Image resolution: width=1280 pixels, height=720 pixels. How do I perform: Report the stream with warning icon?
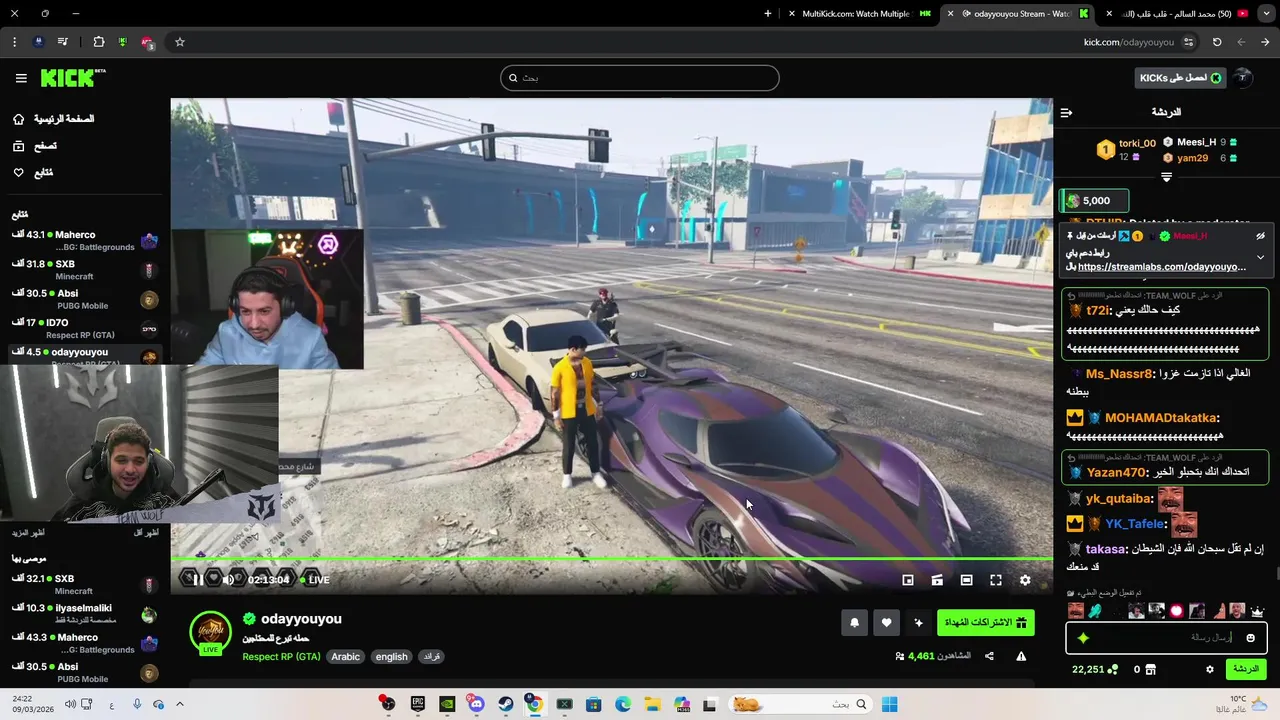pyautogui.click(x=1021, y=656)
